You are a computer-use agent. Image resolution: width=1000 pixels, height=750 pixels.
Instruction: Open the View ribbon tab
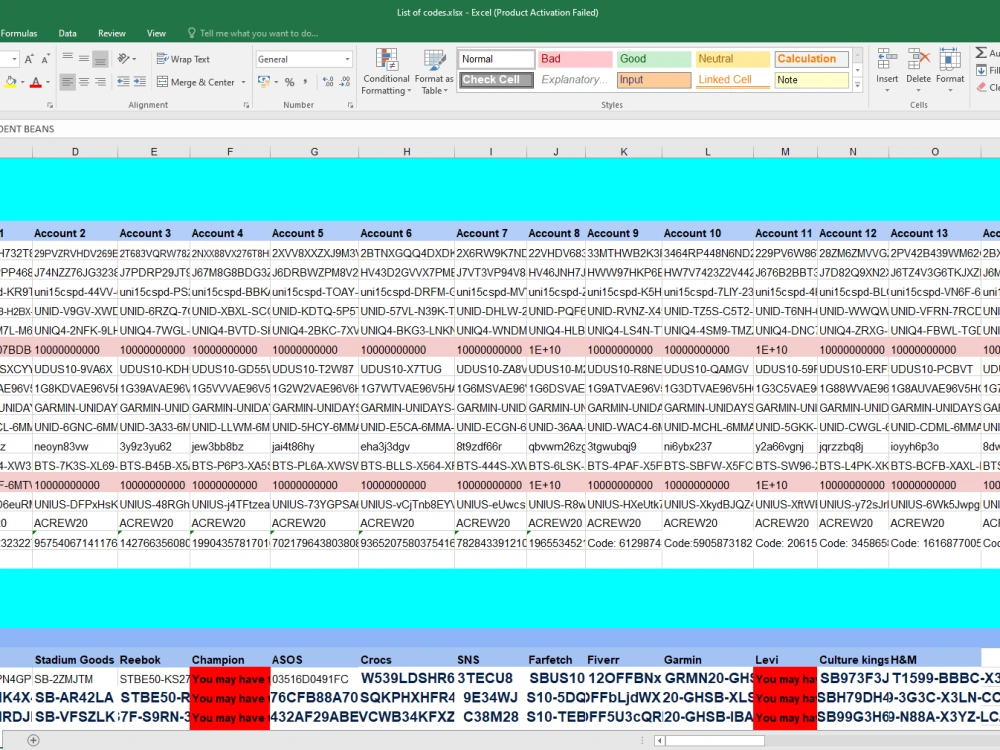point(156,33)
